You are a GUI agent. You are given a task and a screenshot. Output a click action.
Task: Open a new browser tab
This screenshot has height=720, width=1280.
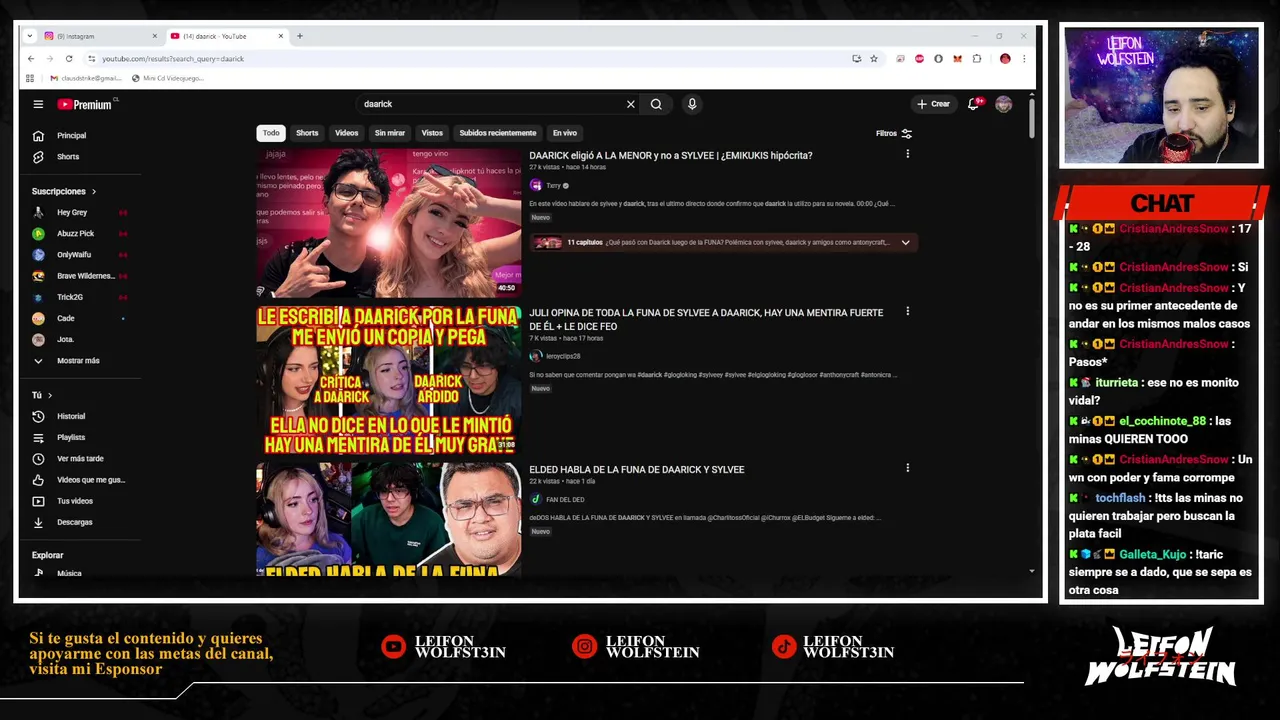[x=299, y=36]
